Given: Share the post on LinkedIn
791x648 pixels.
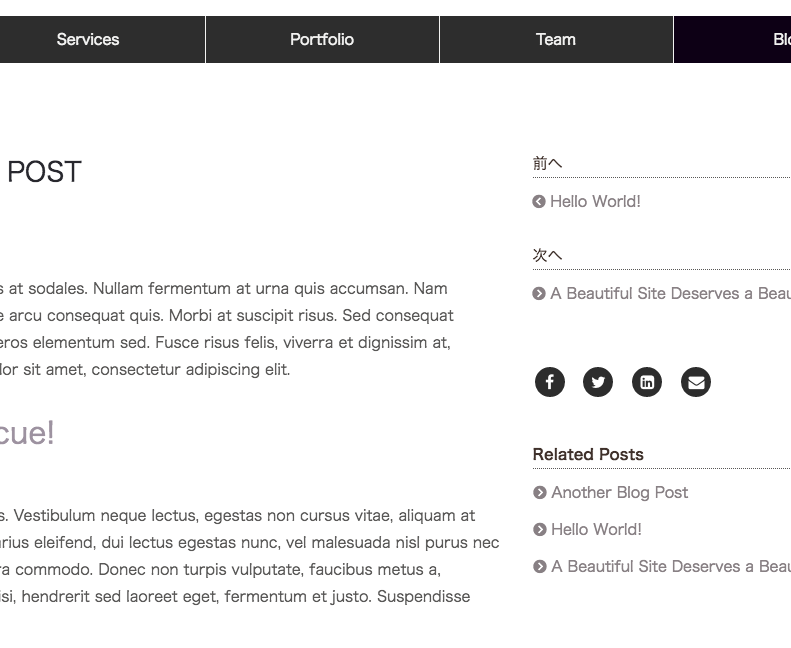Looking at the screenshot, I should pyautogui.click(x=647, y=382).
